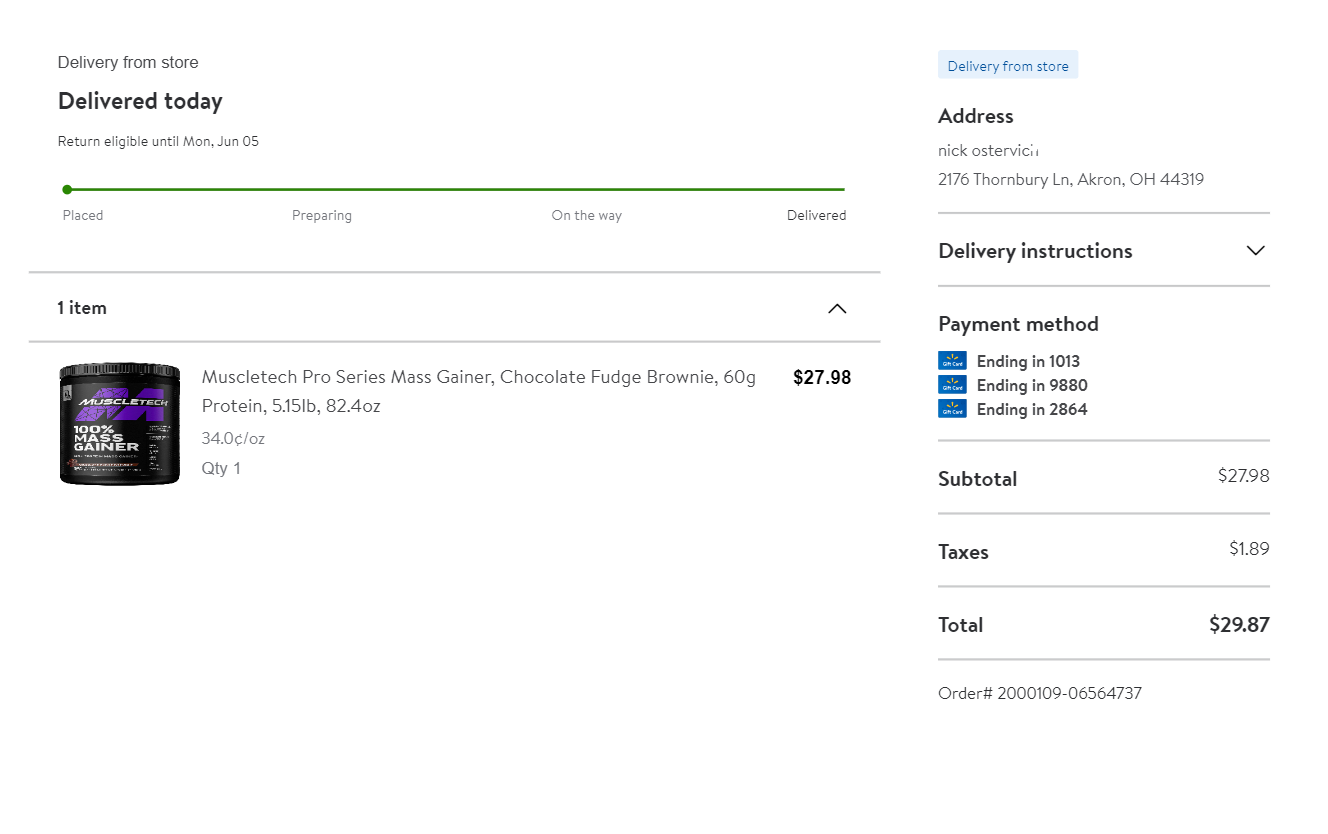1328x834 pixels.
Task: Click the Delivery from store blue badge
Action: (1008, 66)
